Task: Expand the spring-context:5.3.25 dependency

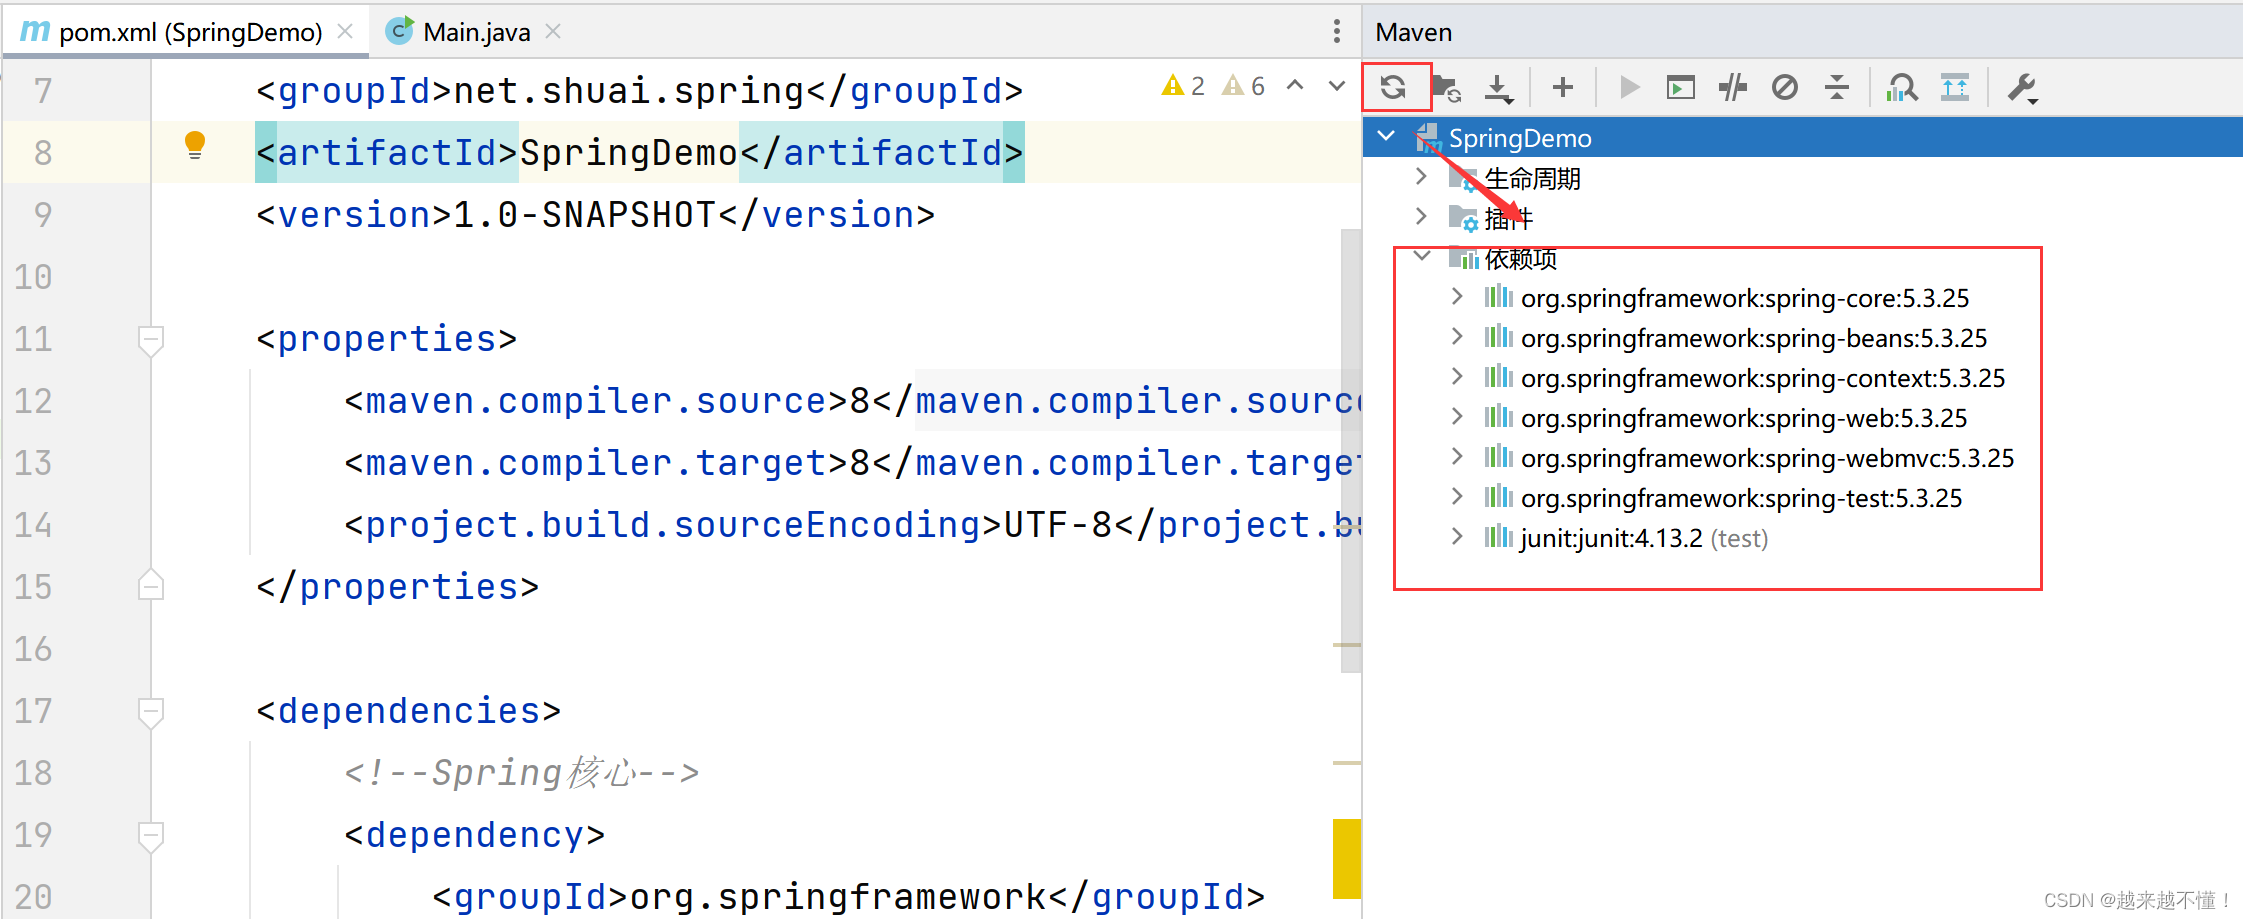Action: [x=1457, y=377]
